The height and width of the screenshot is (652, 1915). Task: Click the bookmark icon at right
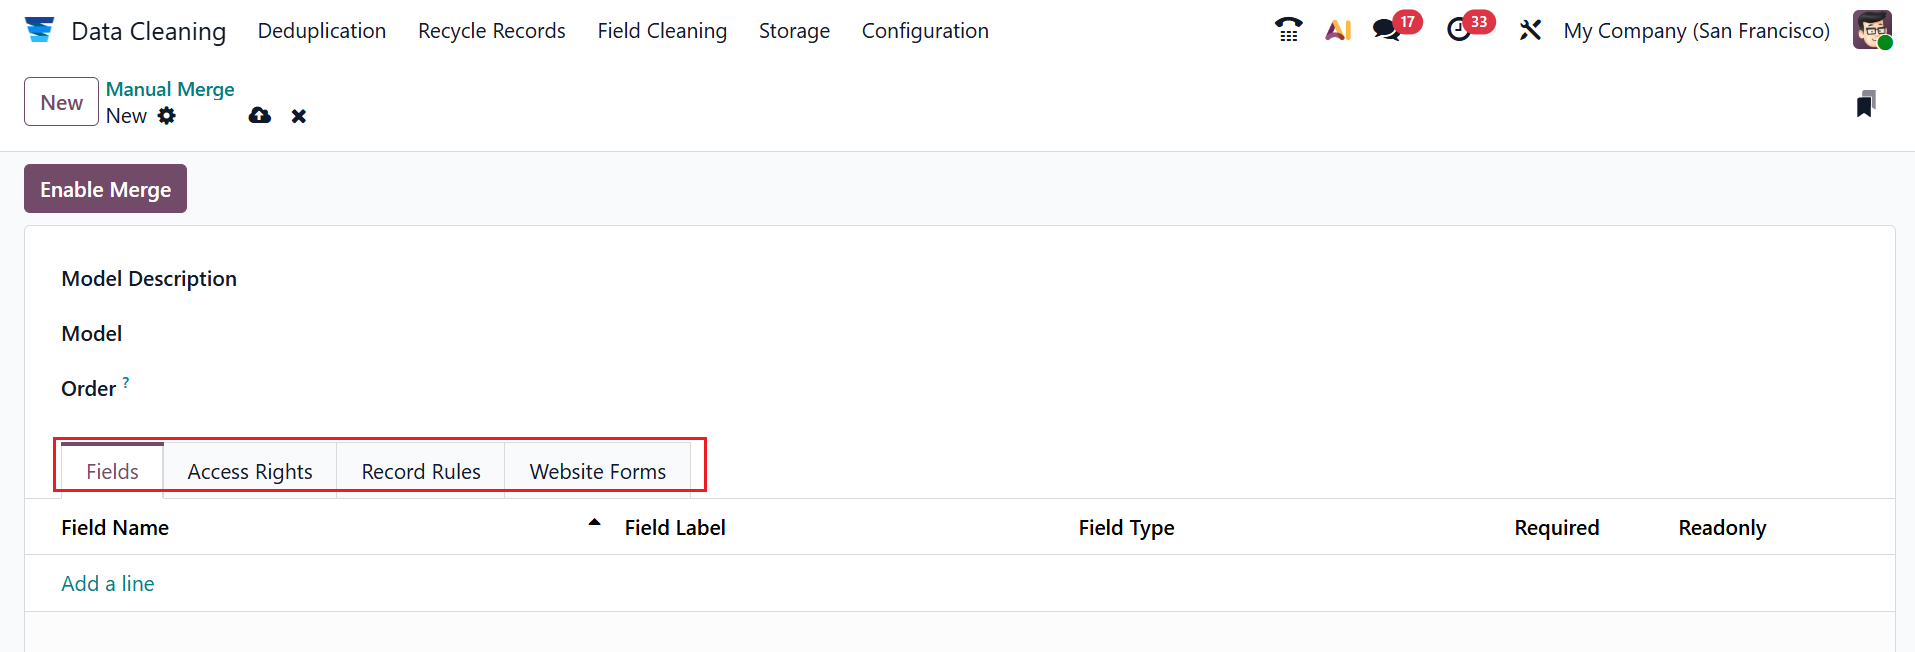[x=1865, y=104]
